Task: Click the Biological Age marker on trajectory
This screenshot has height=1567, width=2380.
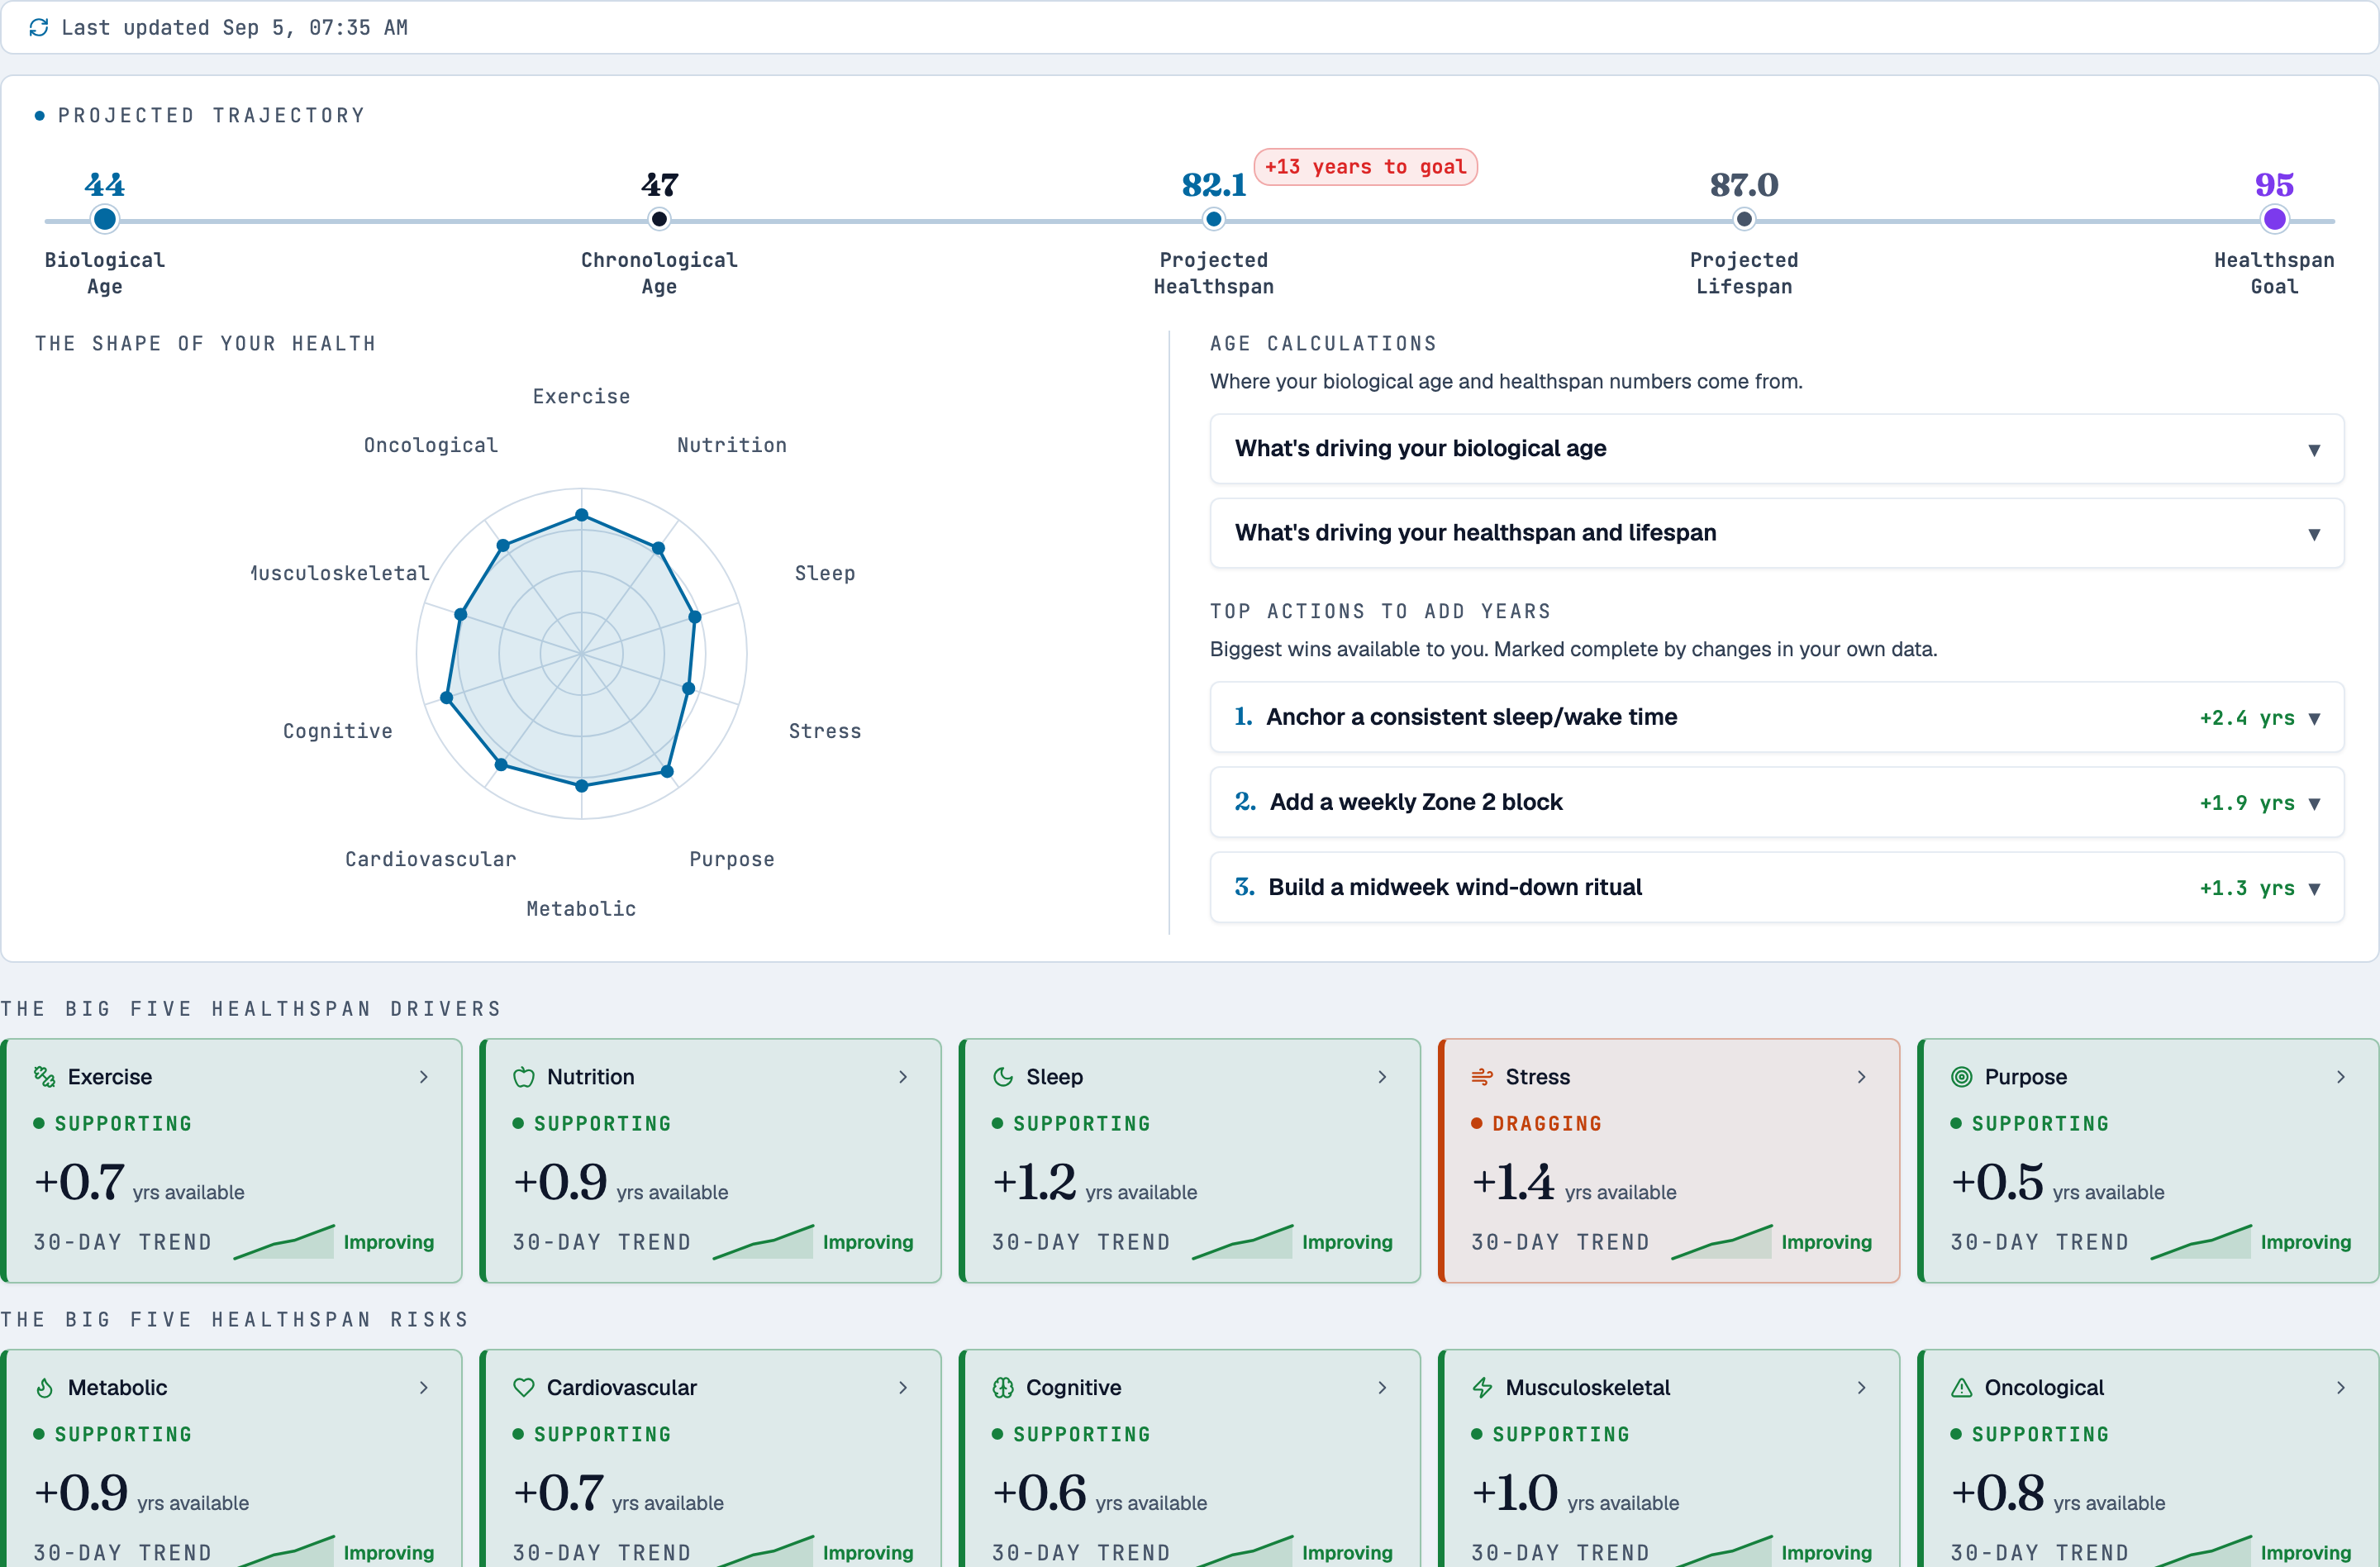Action: coord(104,219)
